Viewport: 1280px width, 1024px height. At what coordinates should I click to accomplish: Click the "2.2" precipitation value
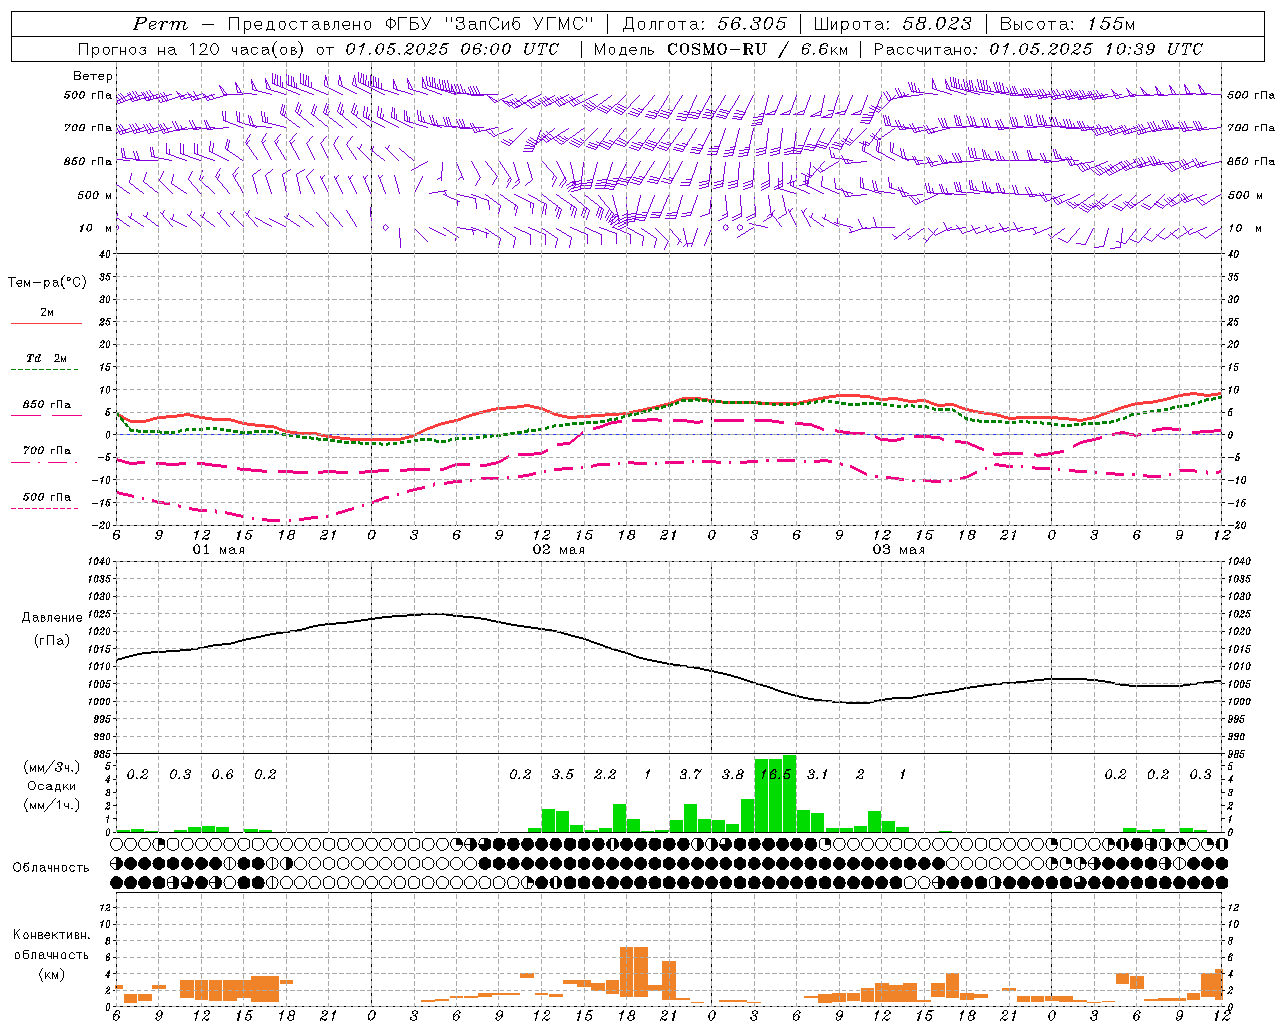coord(605,774)
